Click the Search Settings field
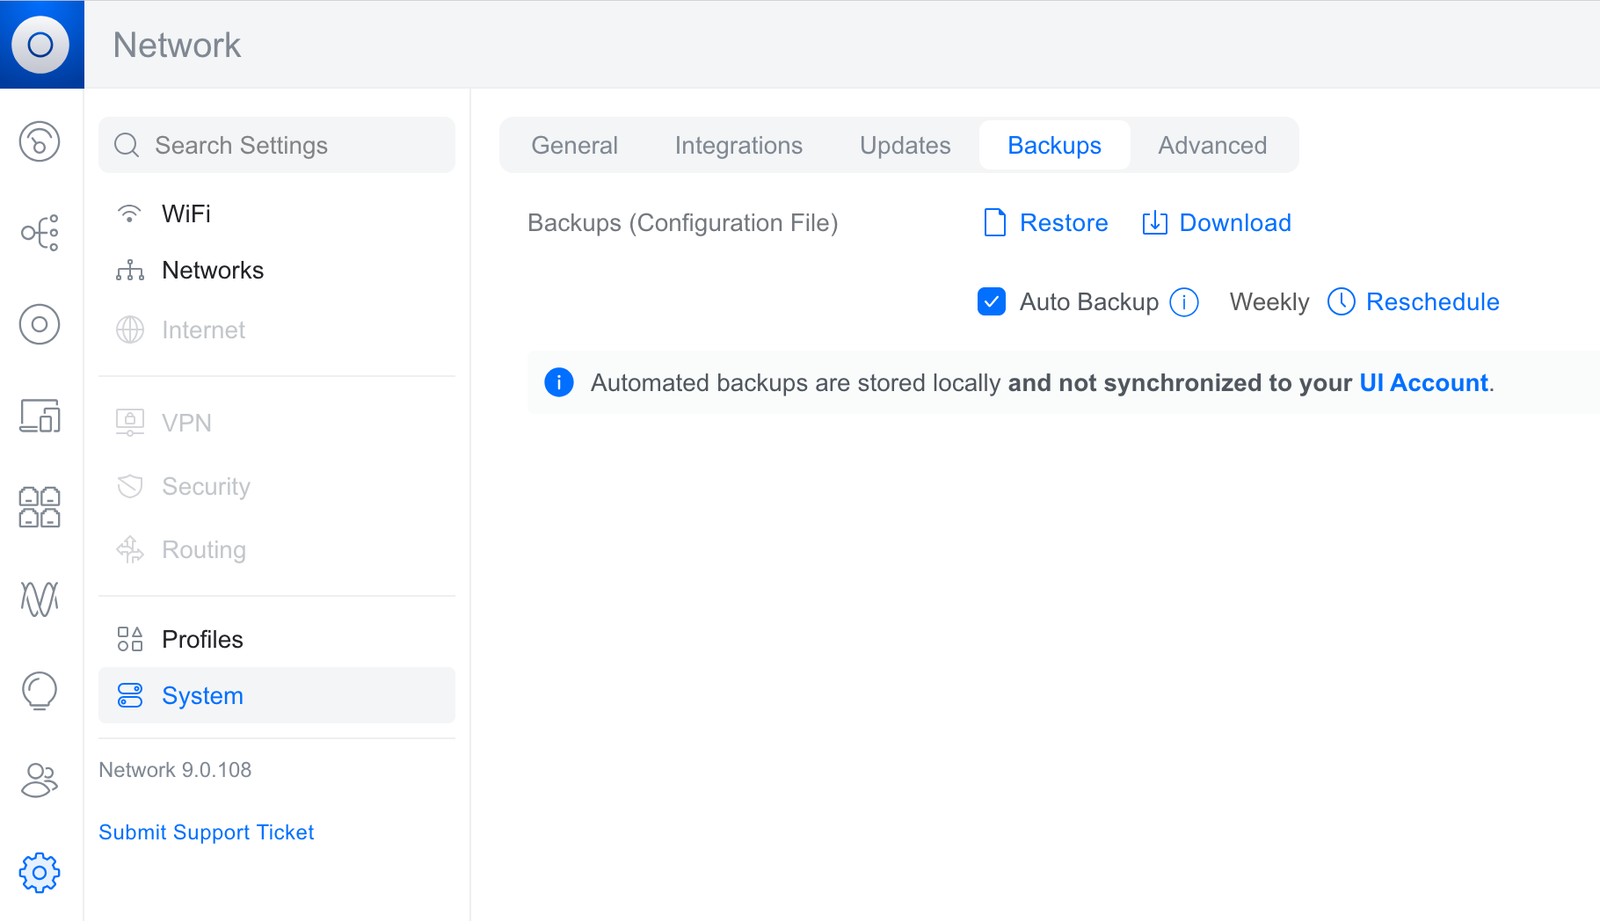This screenshot has height=921, width=1600. point(277,145)
